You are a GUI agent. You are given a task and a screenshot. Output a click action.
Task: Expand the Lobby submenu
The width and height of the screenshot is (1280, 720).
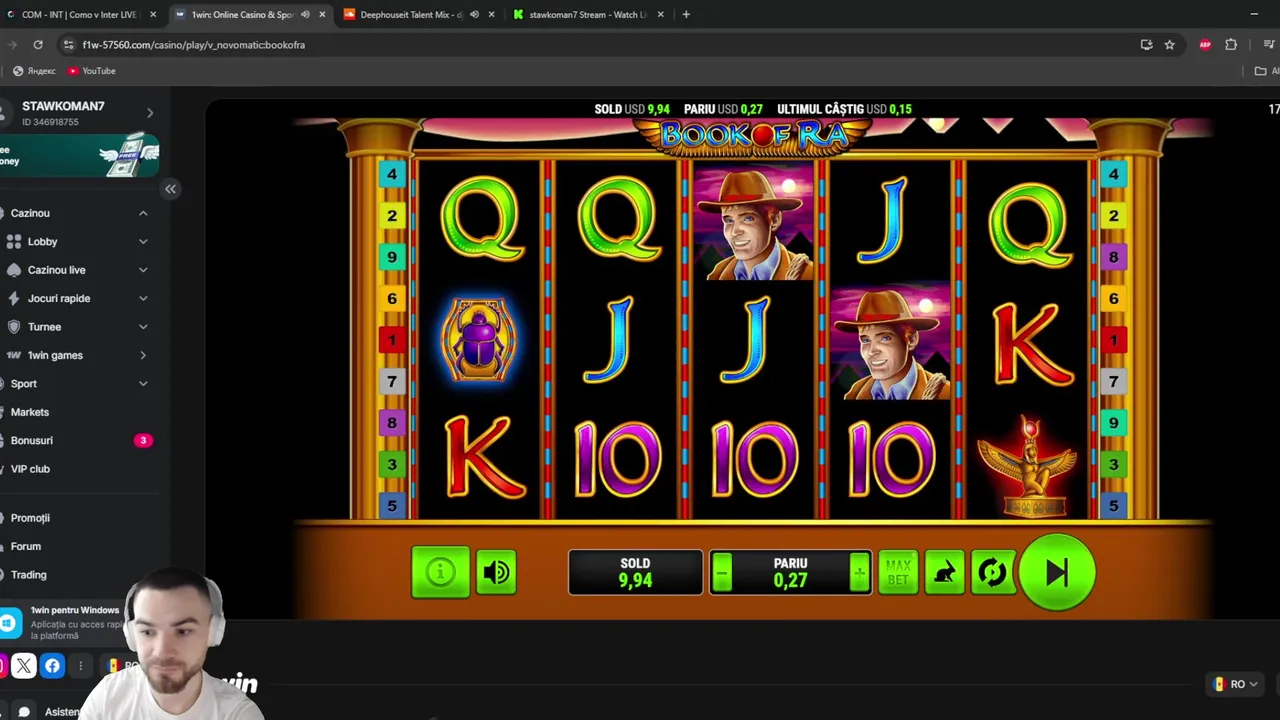point(143,241)
